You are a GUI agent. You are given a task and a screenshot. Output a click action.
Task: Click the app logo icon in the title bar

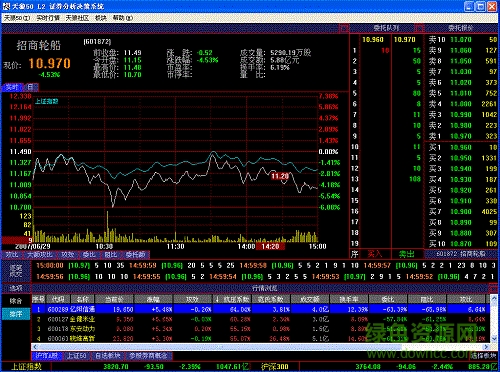tap(6, 6)
